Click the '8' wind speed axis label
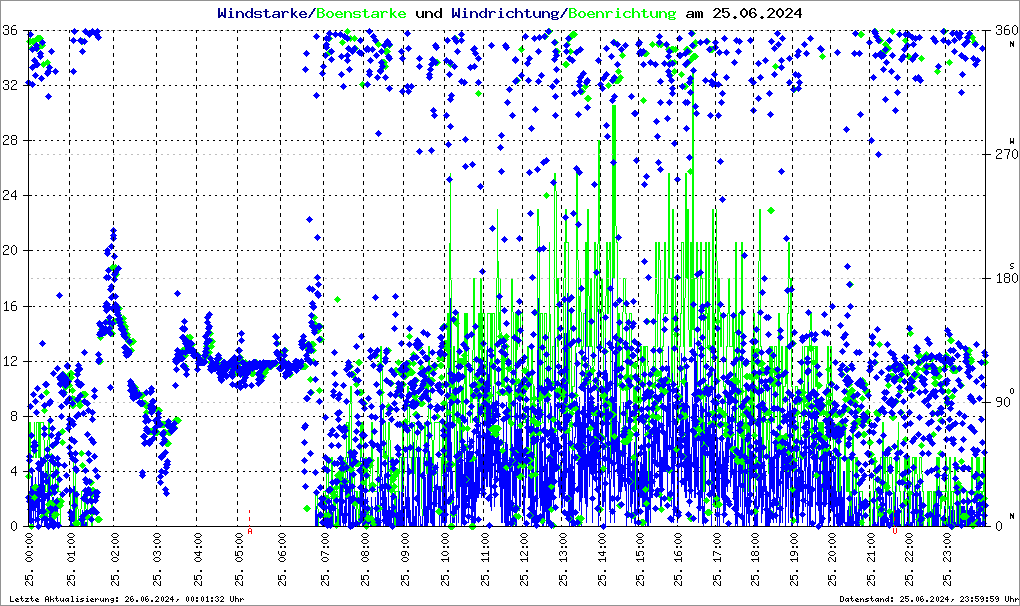Image resolution: width=1020 pixels, height=606 pixels. pos(14,416)
